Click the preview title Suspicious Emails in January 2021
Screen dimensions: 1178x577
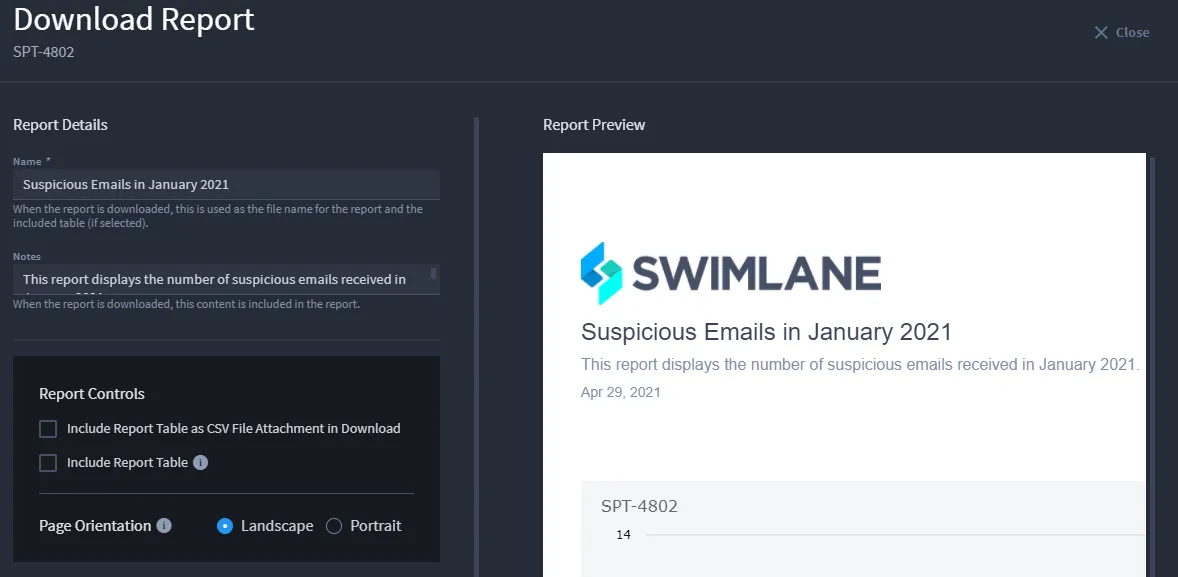(766, 331)
